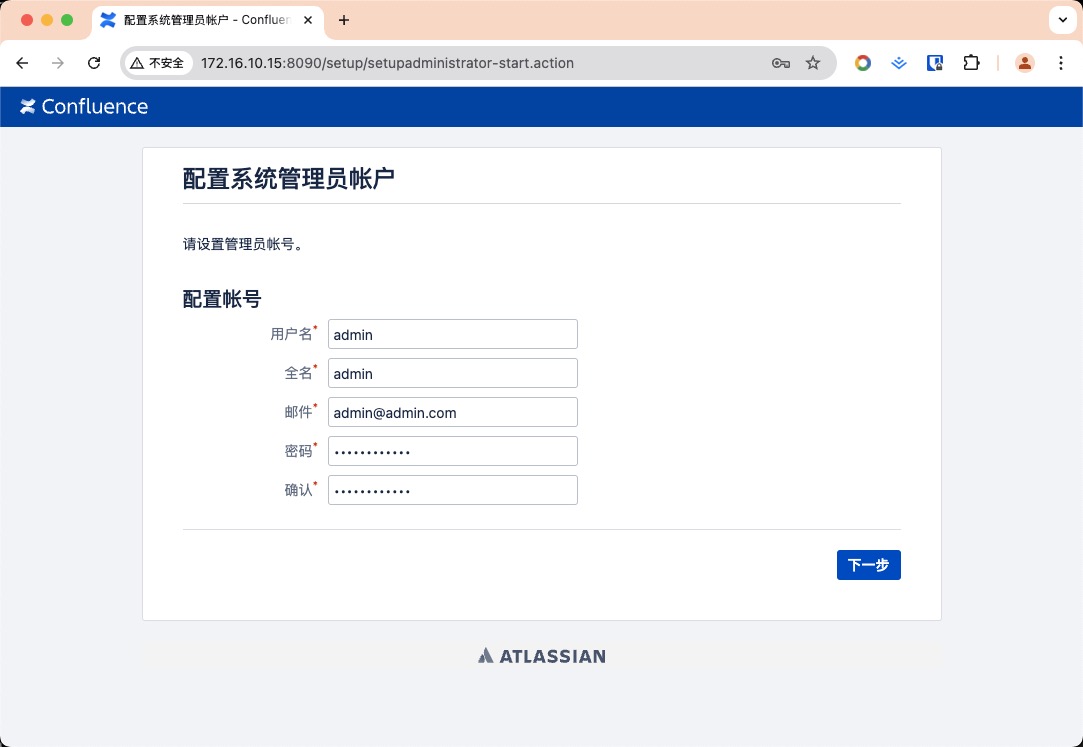
Task: Click the Atlassian footer logo
Action: pyautogui.click(x=541, y=656)
